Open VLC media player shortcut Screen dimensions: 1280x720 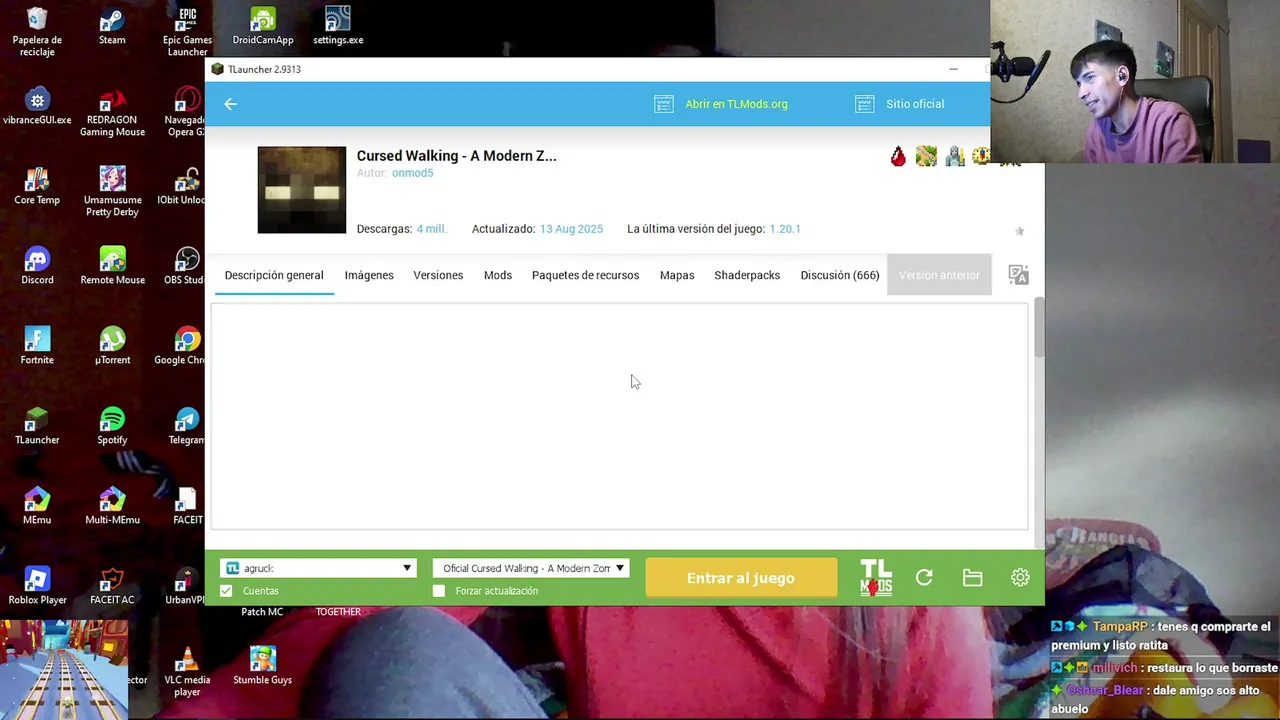click(187, 672)
